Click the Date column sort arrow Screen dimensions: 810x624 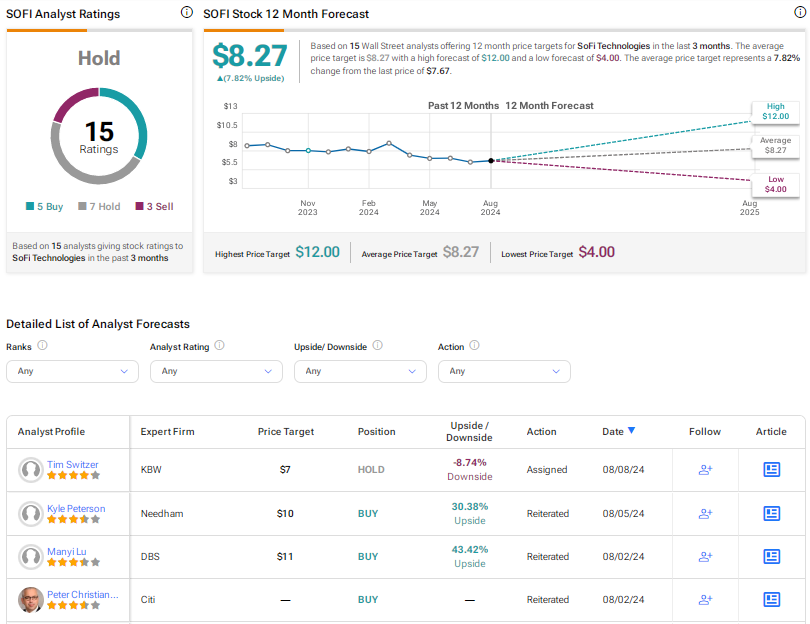click(631, 430)
